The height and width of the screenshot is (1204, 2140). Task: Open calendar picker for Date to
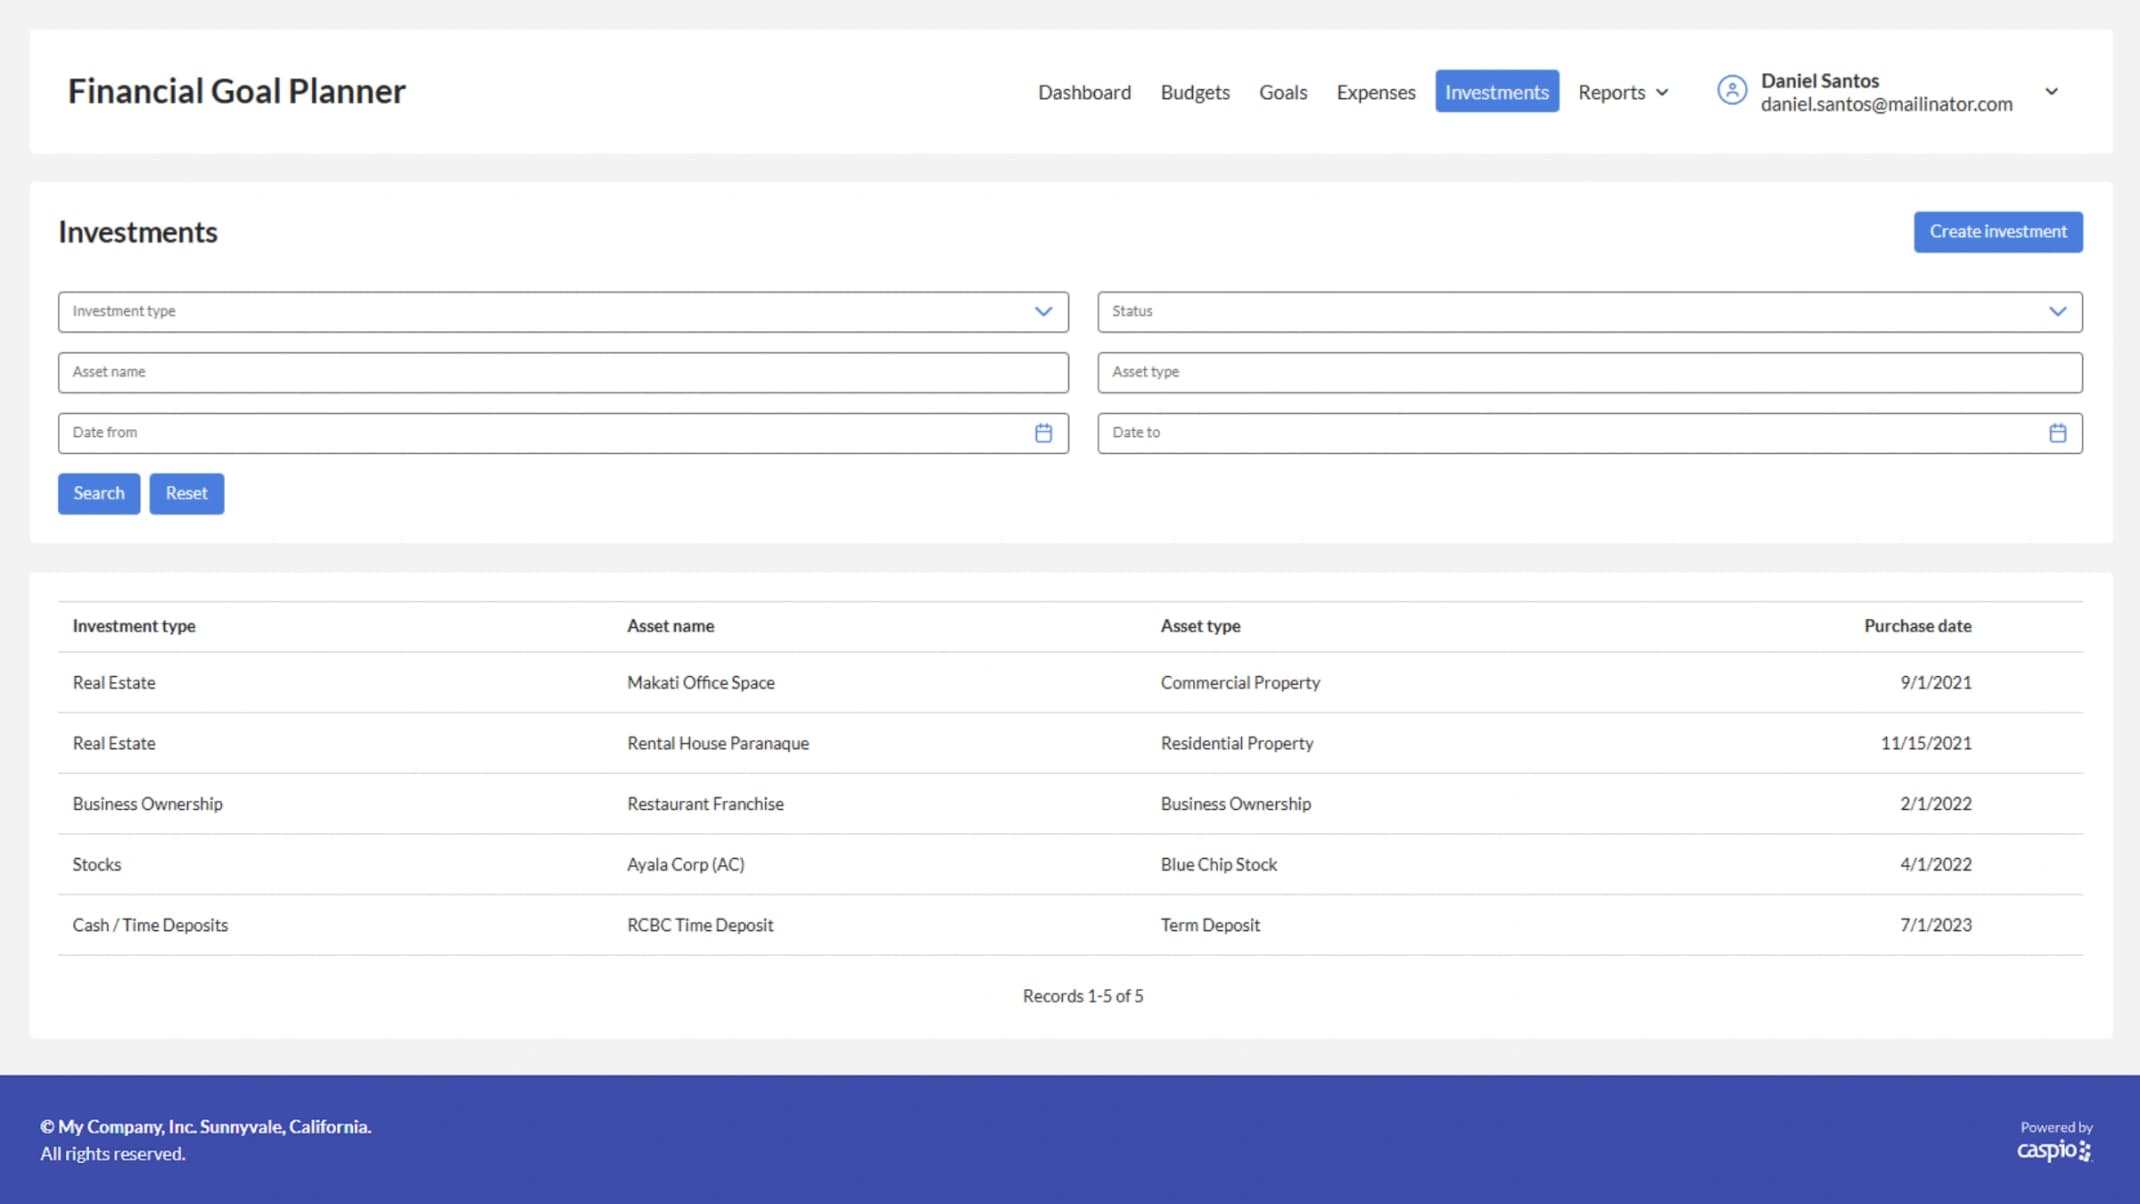click(x=2057, y=433)
